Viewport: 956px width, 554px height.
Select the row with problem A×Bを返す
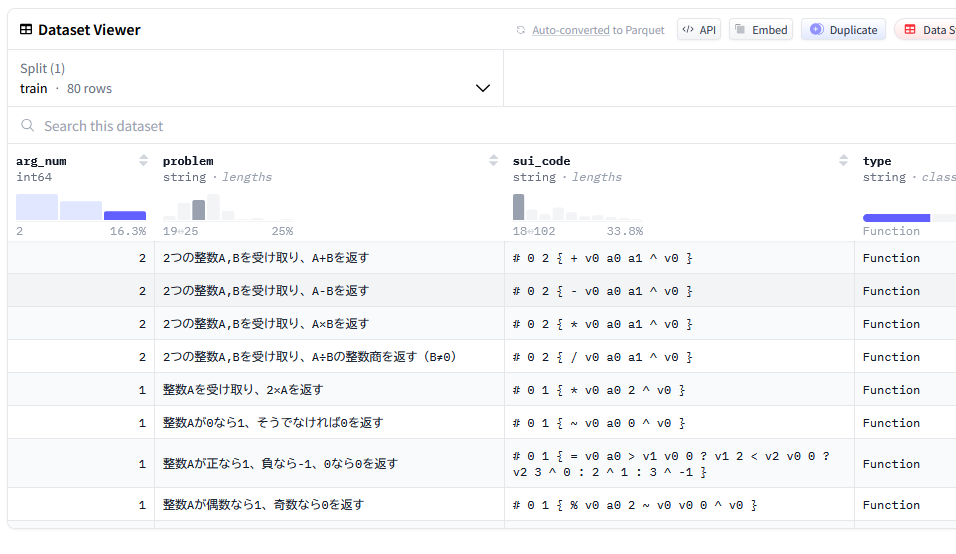tap(482, 324)
